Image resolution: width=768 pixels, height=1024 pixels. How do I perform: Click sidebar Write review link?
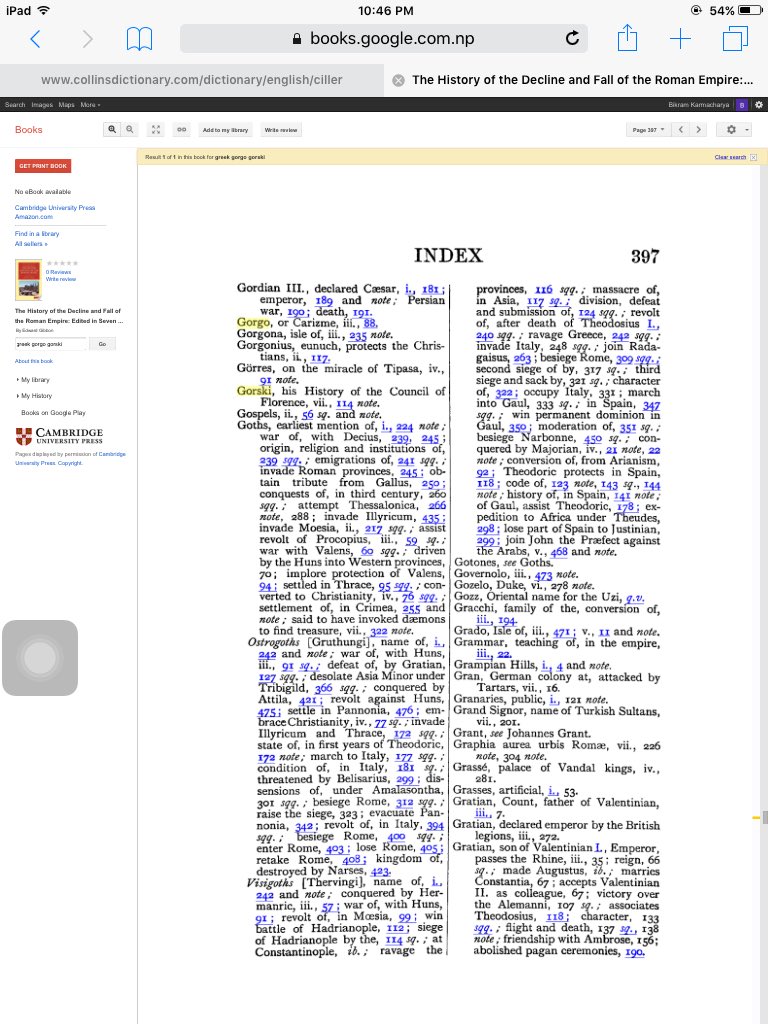[61, 279]
